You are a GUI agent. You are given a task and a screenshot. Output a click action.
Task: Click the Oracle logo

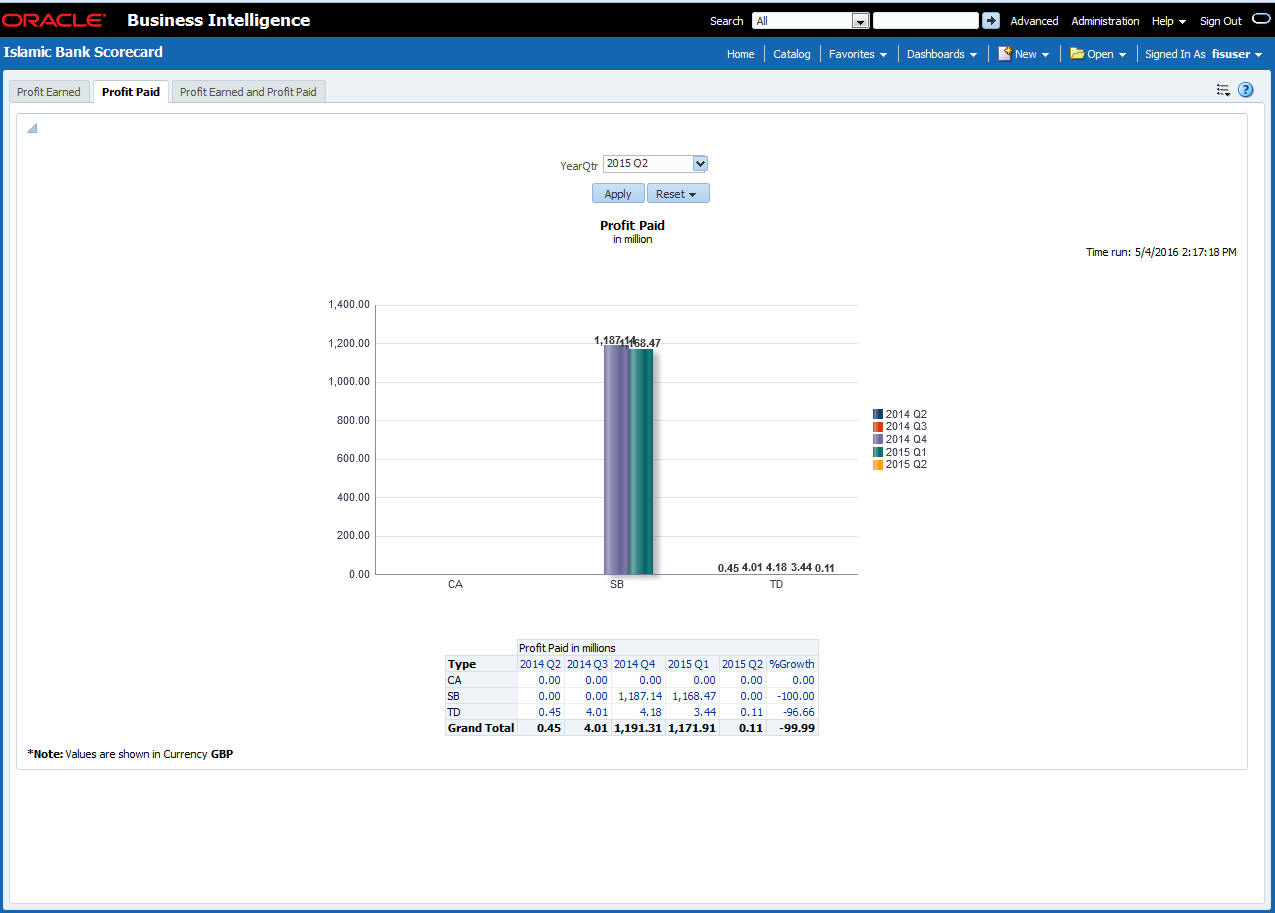[x=54, y=20]
